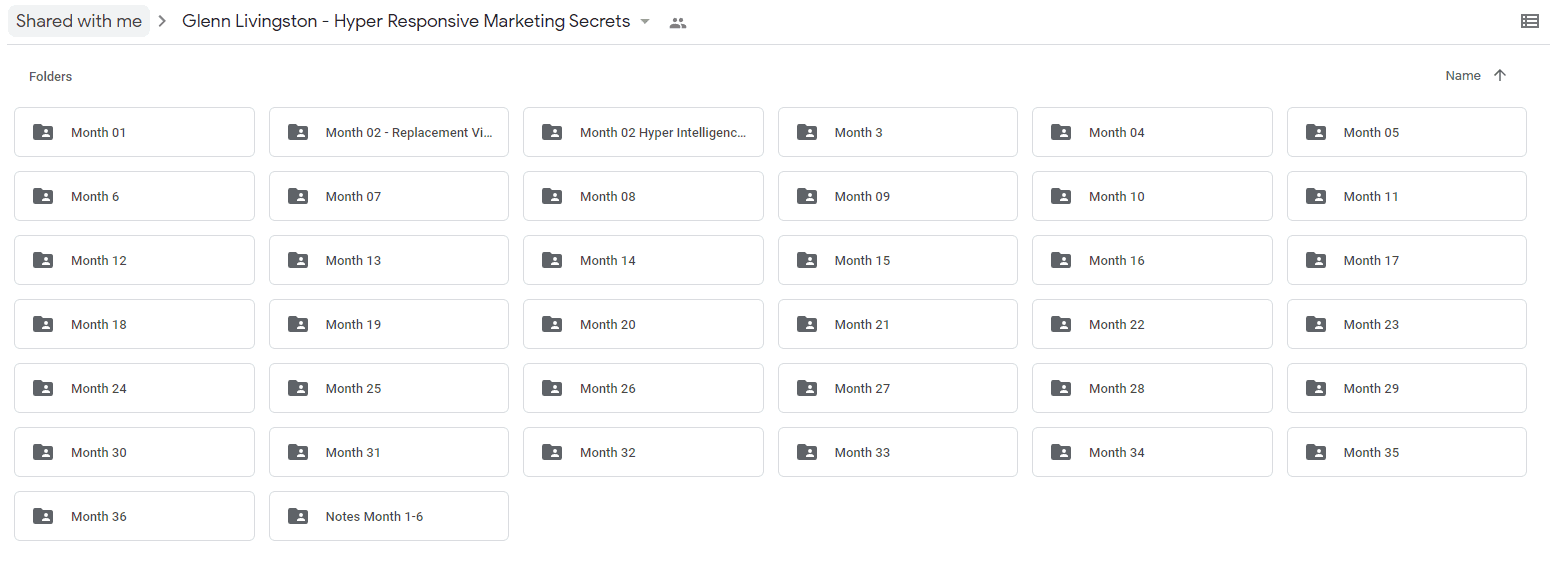Click the folder icon of Notes Month 1-6
The image size is (1550, 563).
tap(298, 516)
